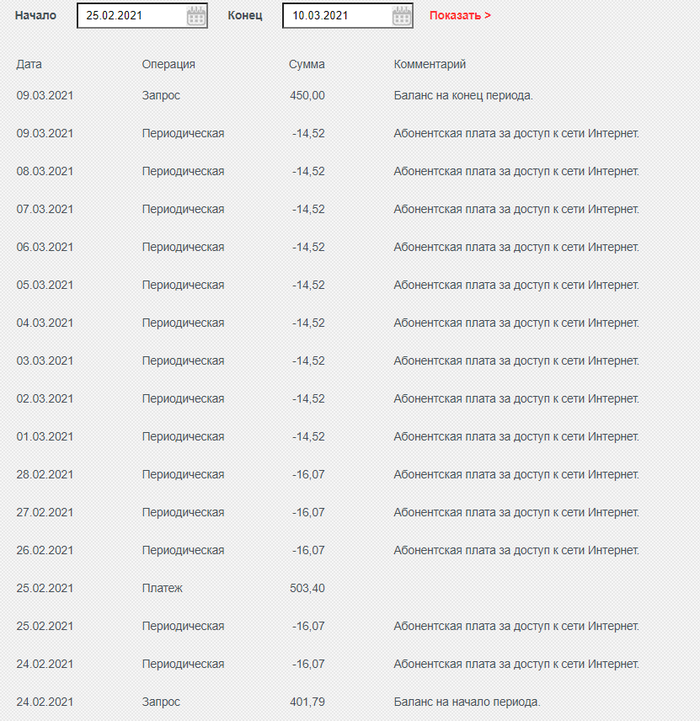Image resolution: width=700 pixels, height=721 pixels.
Task: Click the 01.03.2021 date cell
Action: (x=45, y=436)
